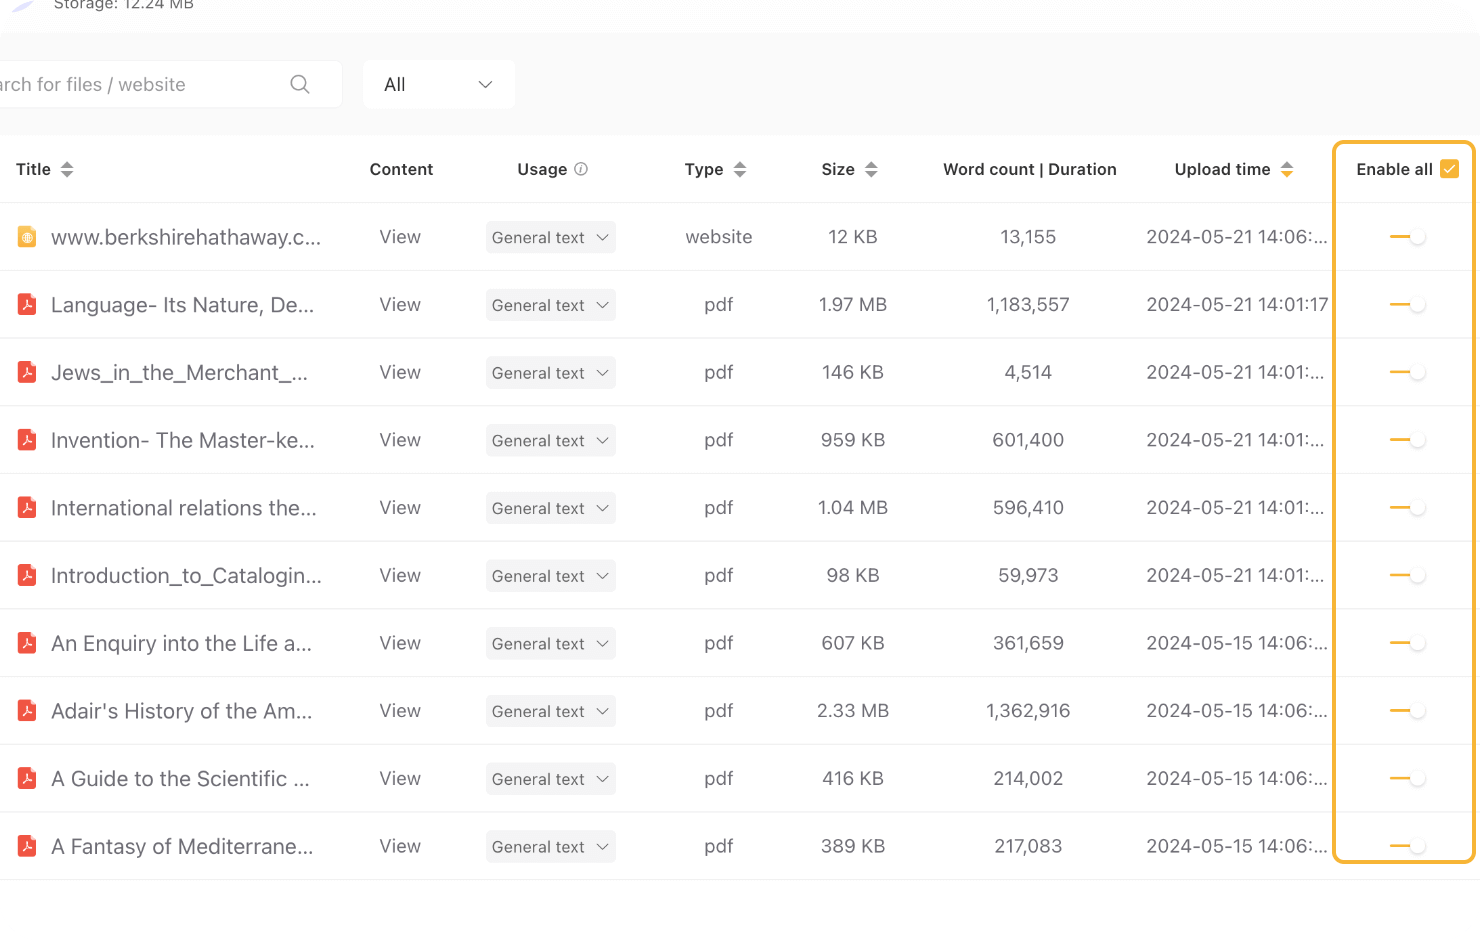1480x940 pixels.
Task: Click the Content column header
Action: pos(401,170)
